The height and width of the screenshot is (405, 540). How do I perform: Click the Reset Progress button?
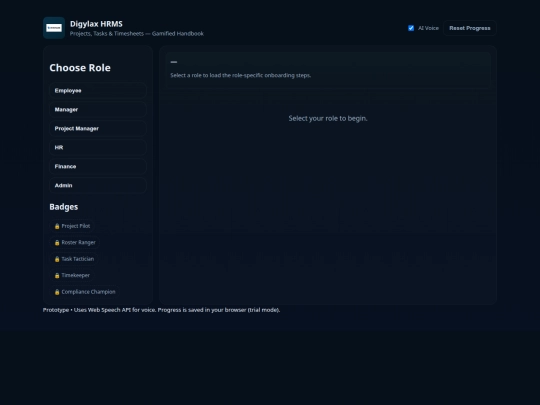pyautogui.click(x=470, y=28)
